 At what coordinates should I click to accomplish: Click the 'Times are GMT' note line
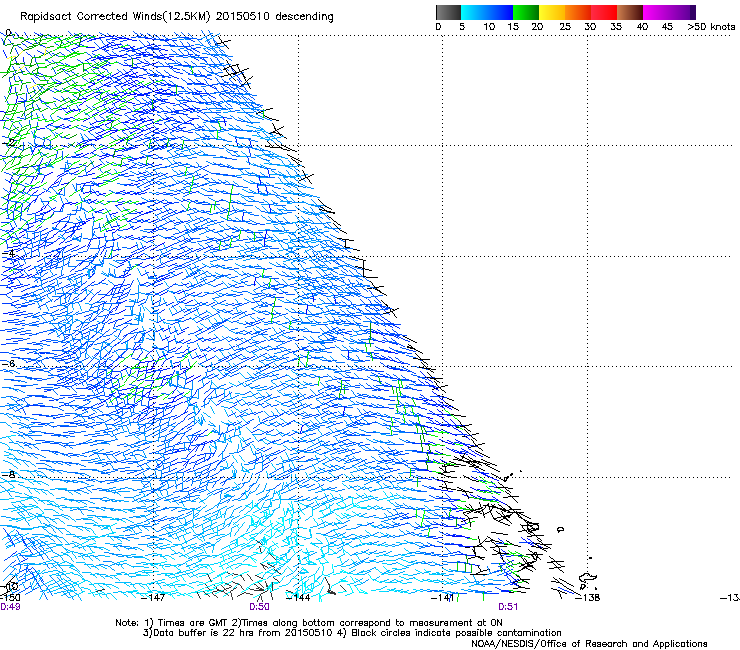click(x=309, y=623)
